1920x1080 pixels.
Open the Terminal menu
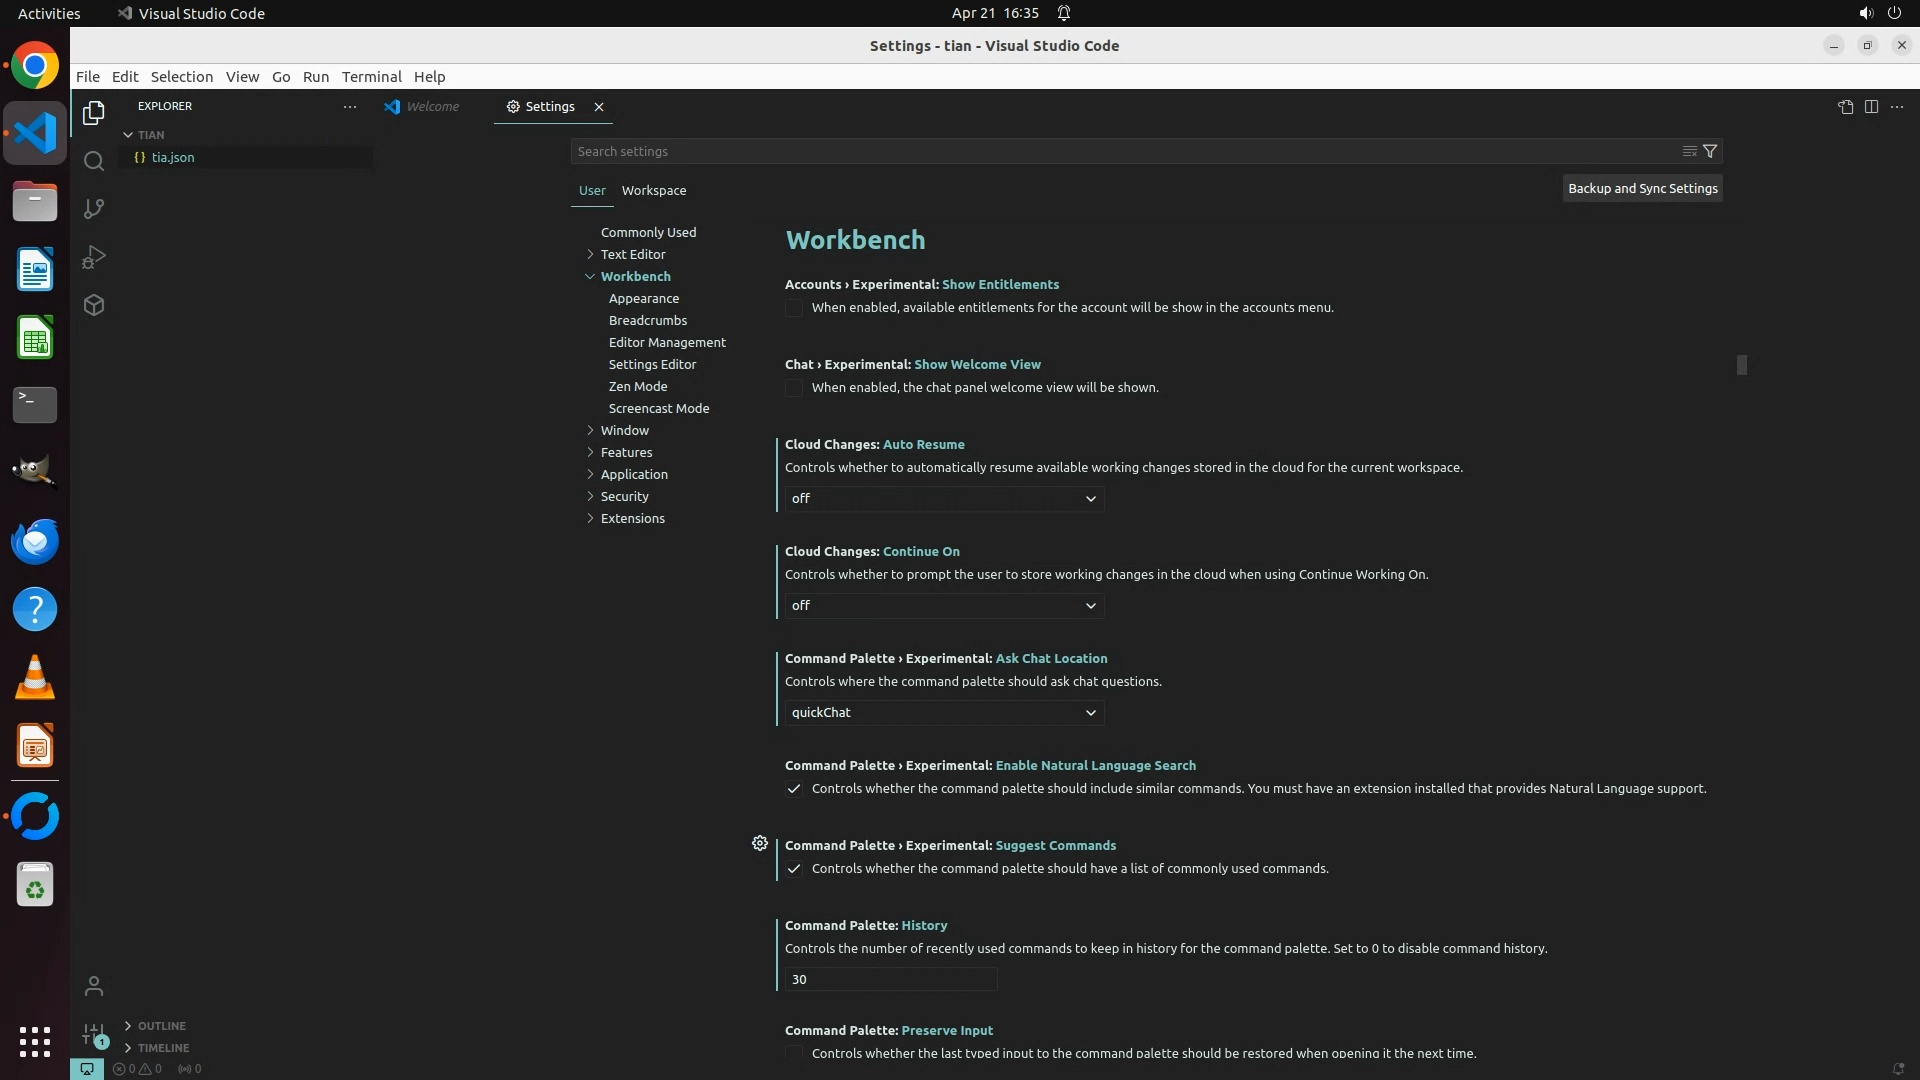371,77
